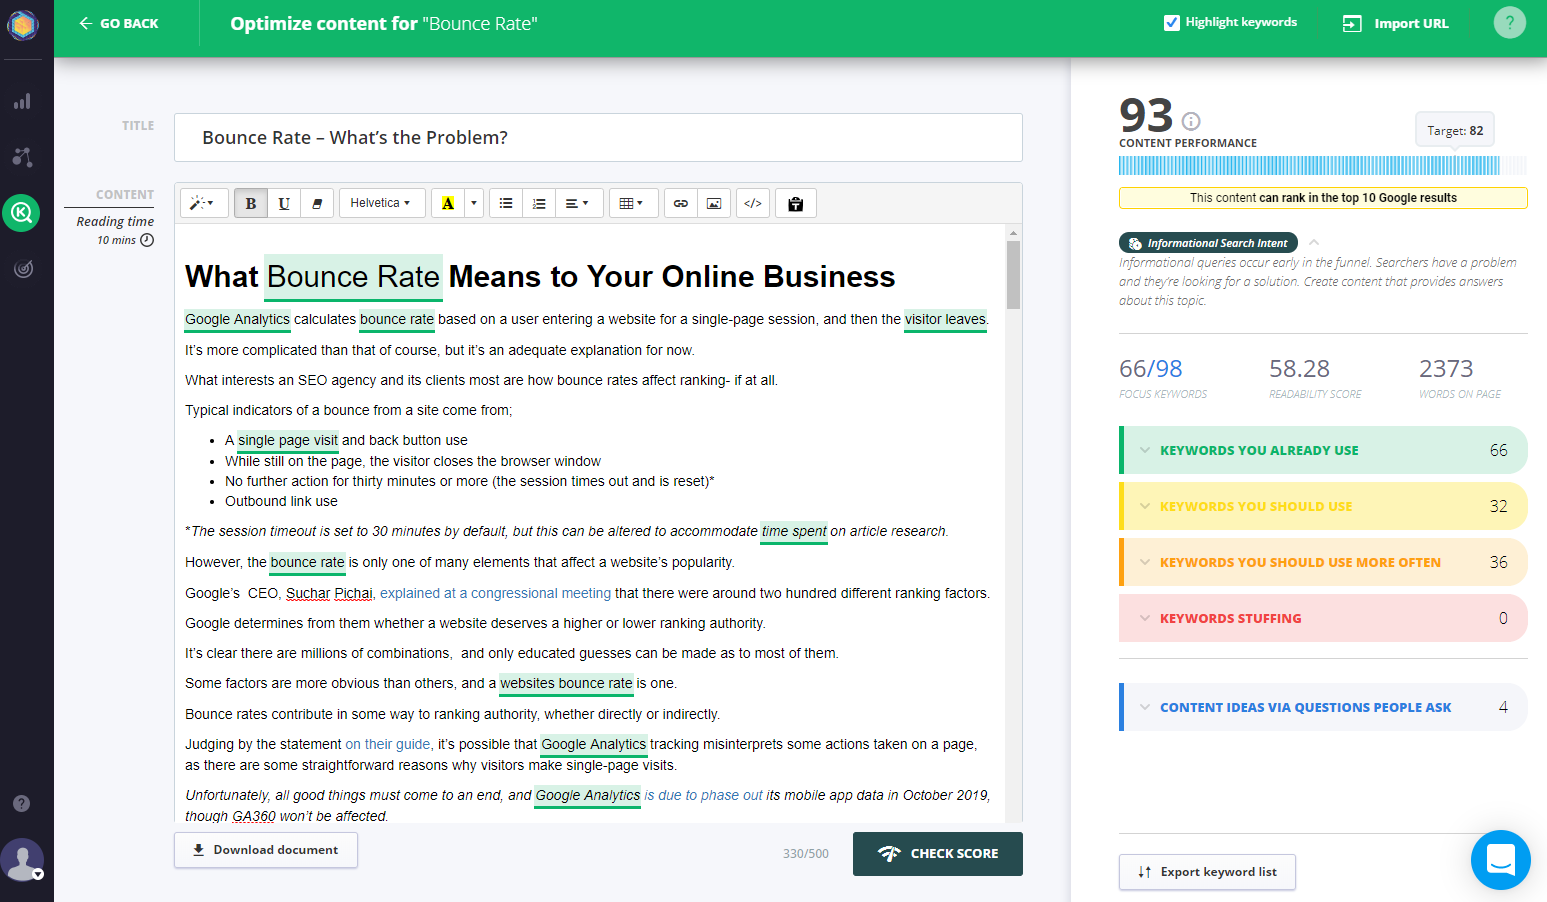Click the 66/98 focus keywords value
This screenshot has height=902, width=1547.
tap(1150, 369)
